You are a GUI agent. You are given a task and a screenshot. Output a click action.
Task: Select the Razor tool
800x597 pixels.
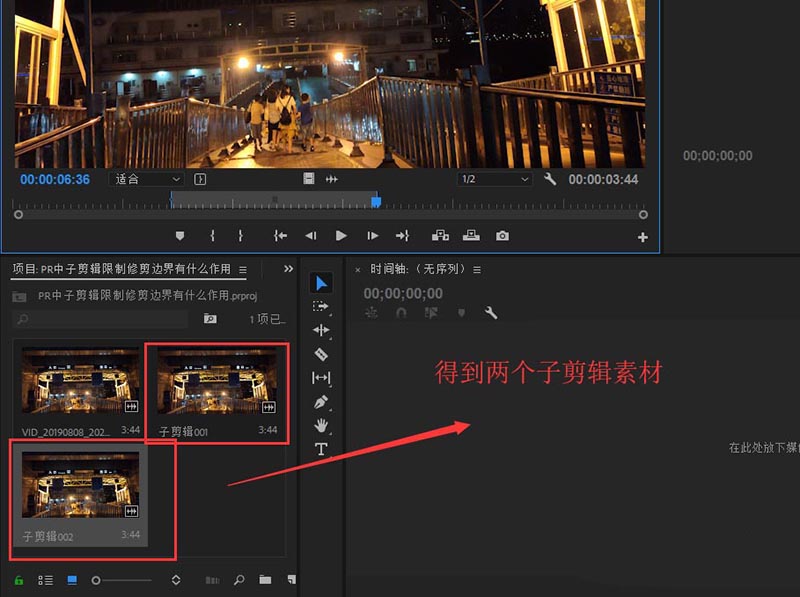[x=321, y=354]
